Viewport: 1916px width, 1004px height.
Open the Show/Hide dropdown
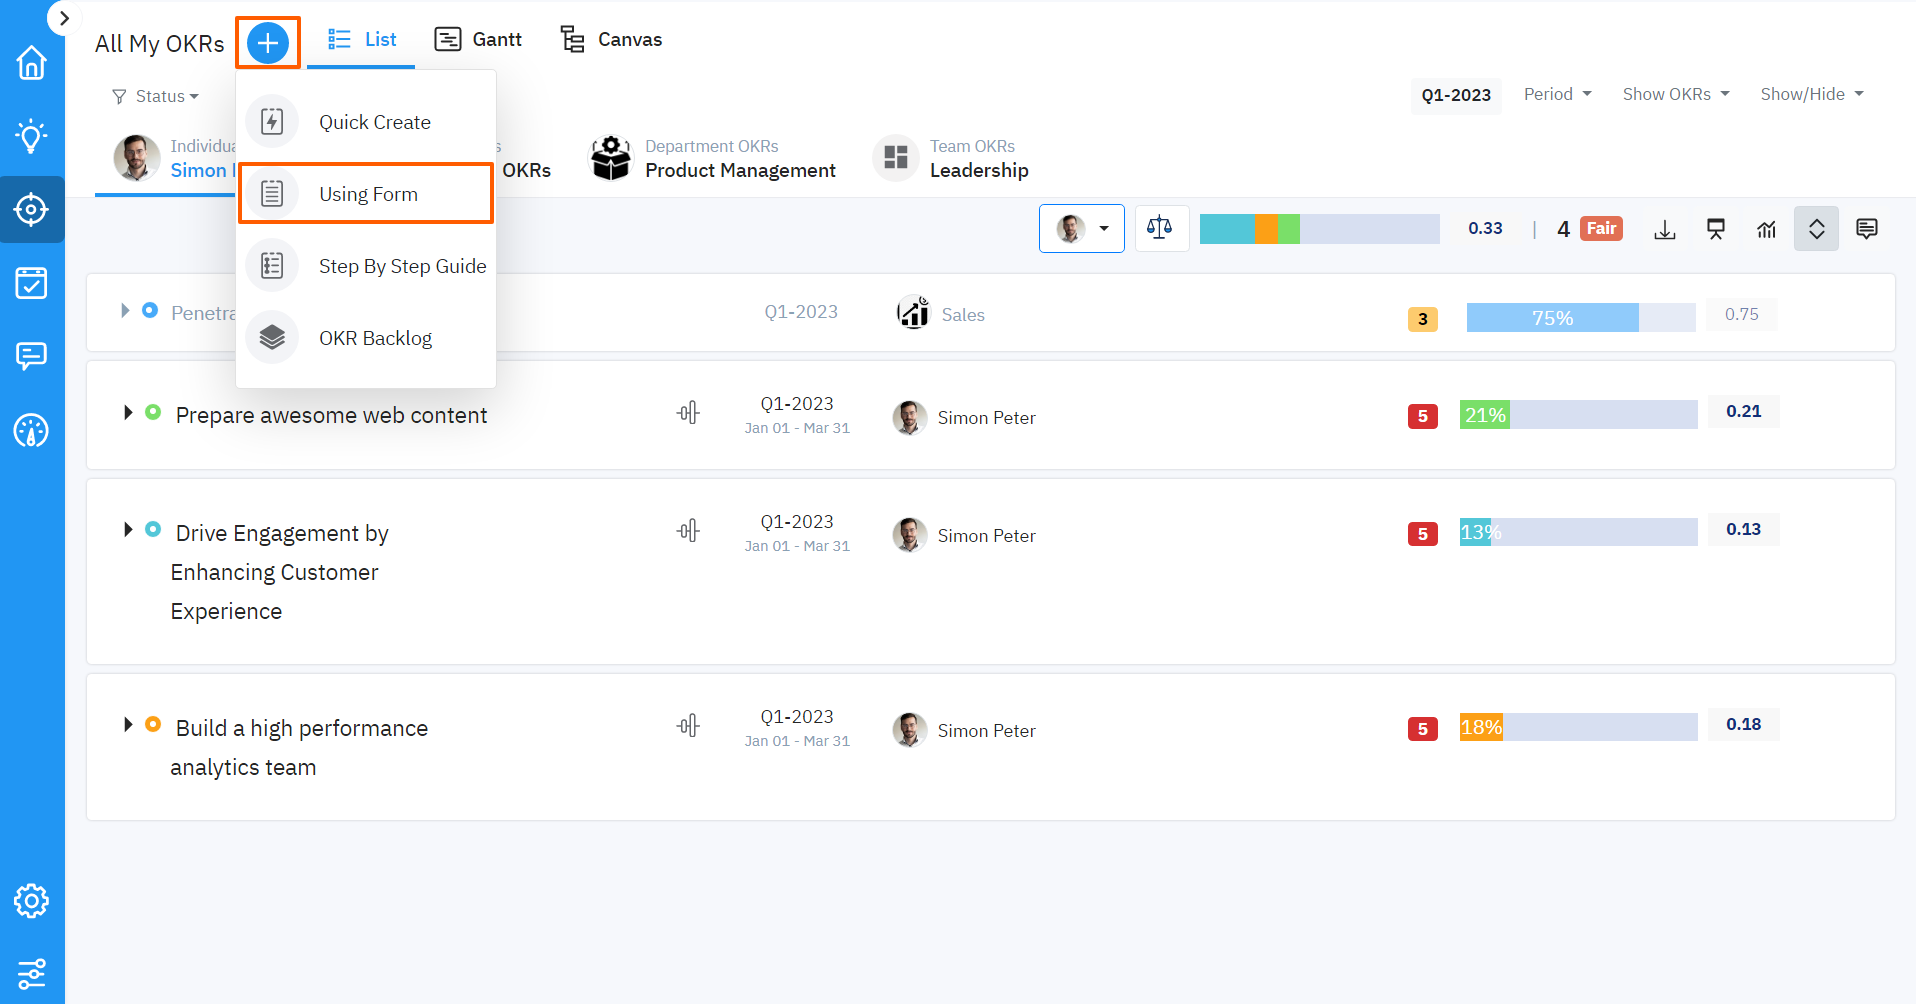pos(1812,93)
